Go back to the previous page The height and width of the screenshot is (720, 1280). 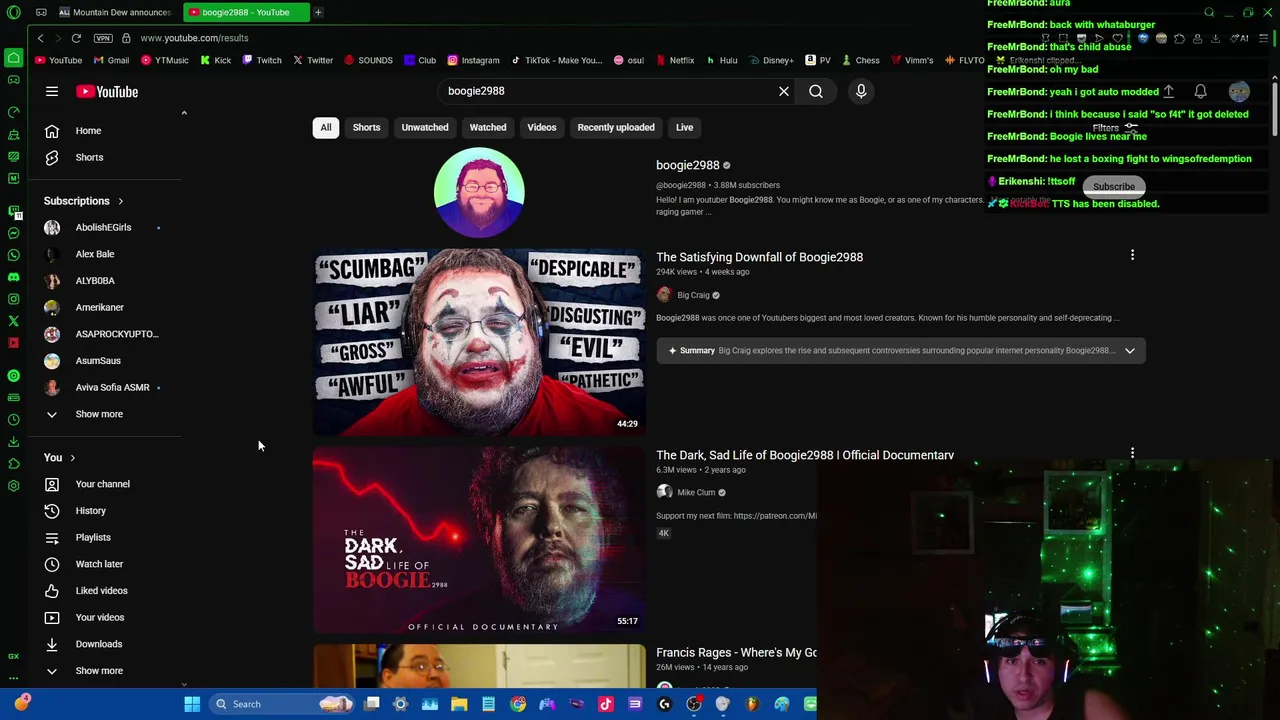(40, 38)
